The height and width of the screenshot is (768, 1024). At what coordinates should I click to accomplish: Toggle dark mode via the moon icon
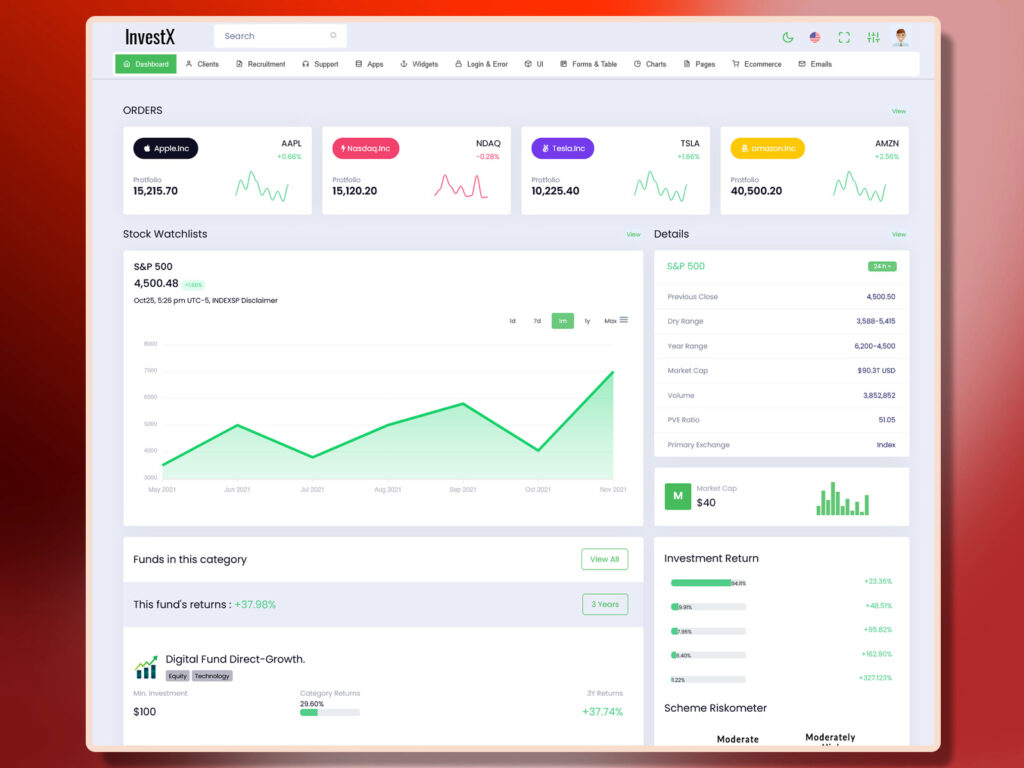788,36
